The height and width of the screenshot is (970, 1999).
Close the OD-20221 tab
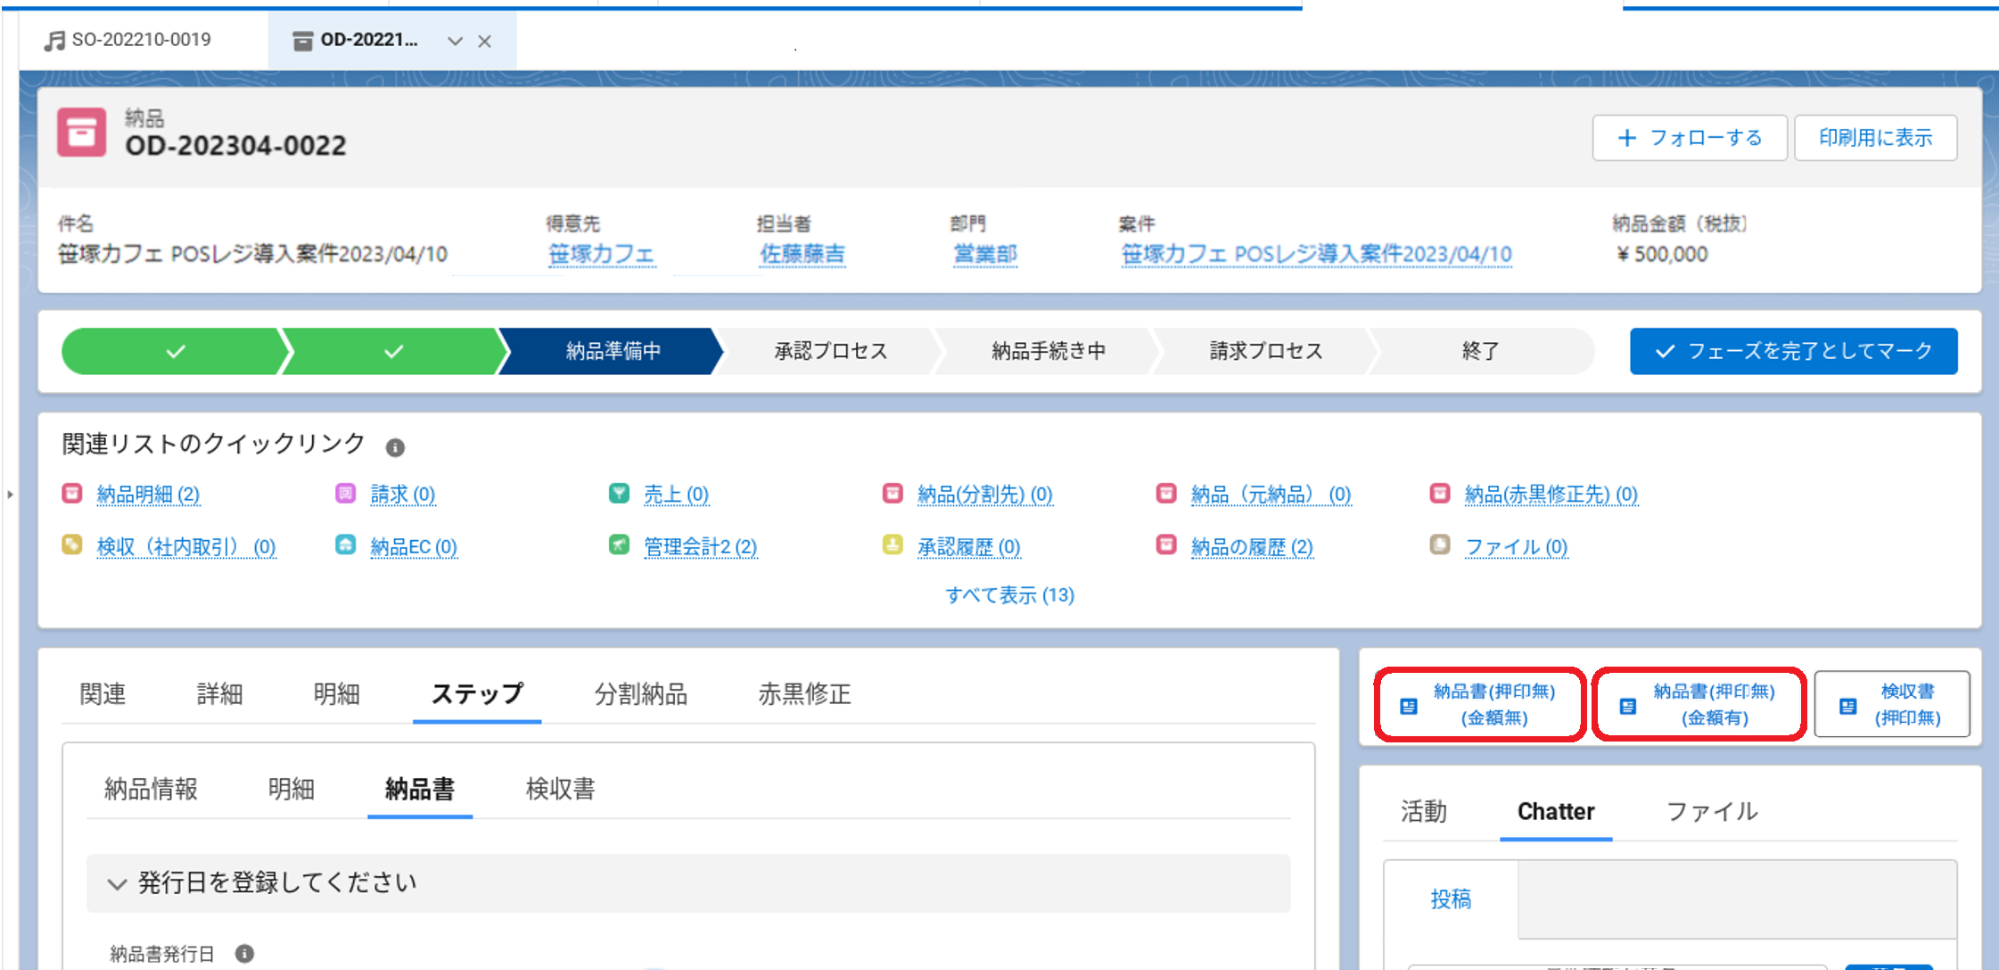485,41
